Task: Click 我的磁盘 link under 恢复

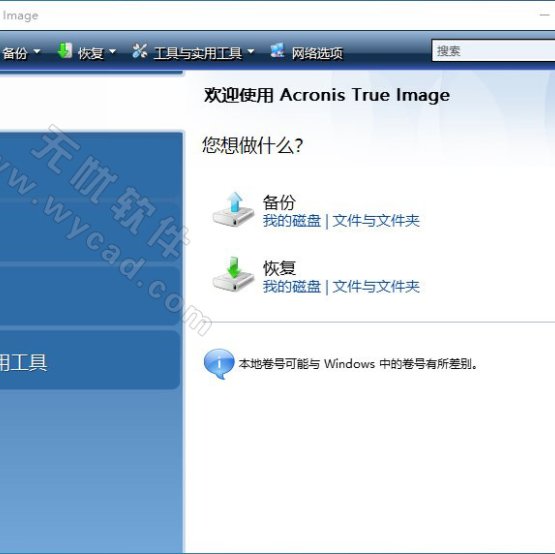Action: (x=292, y=286)
